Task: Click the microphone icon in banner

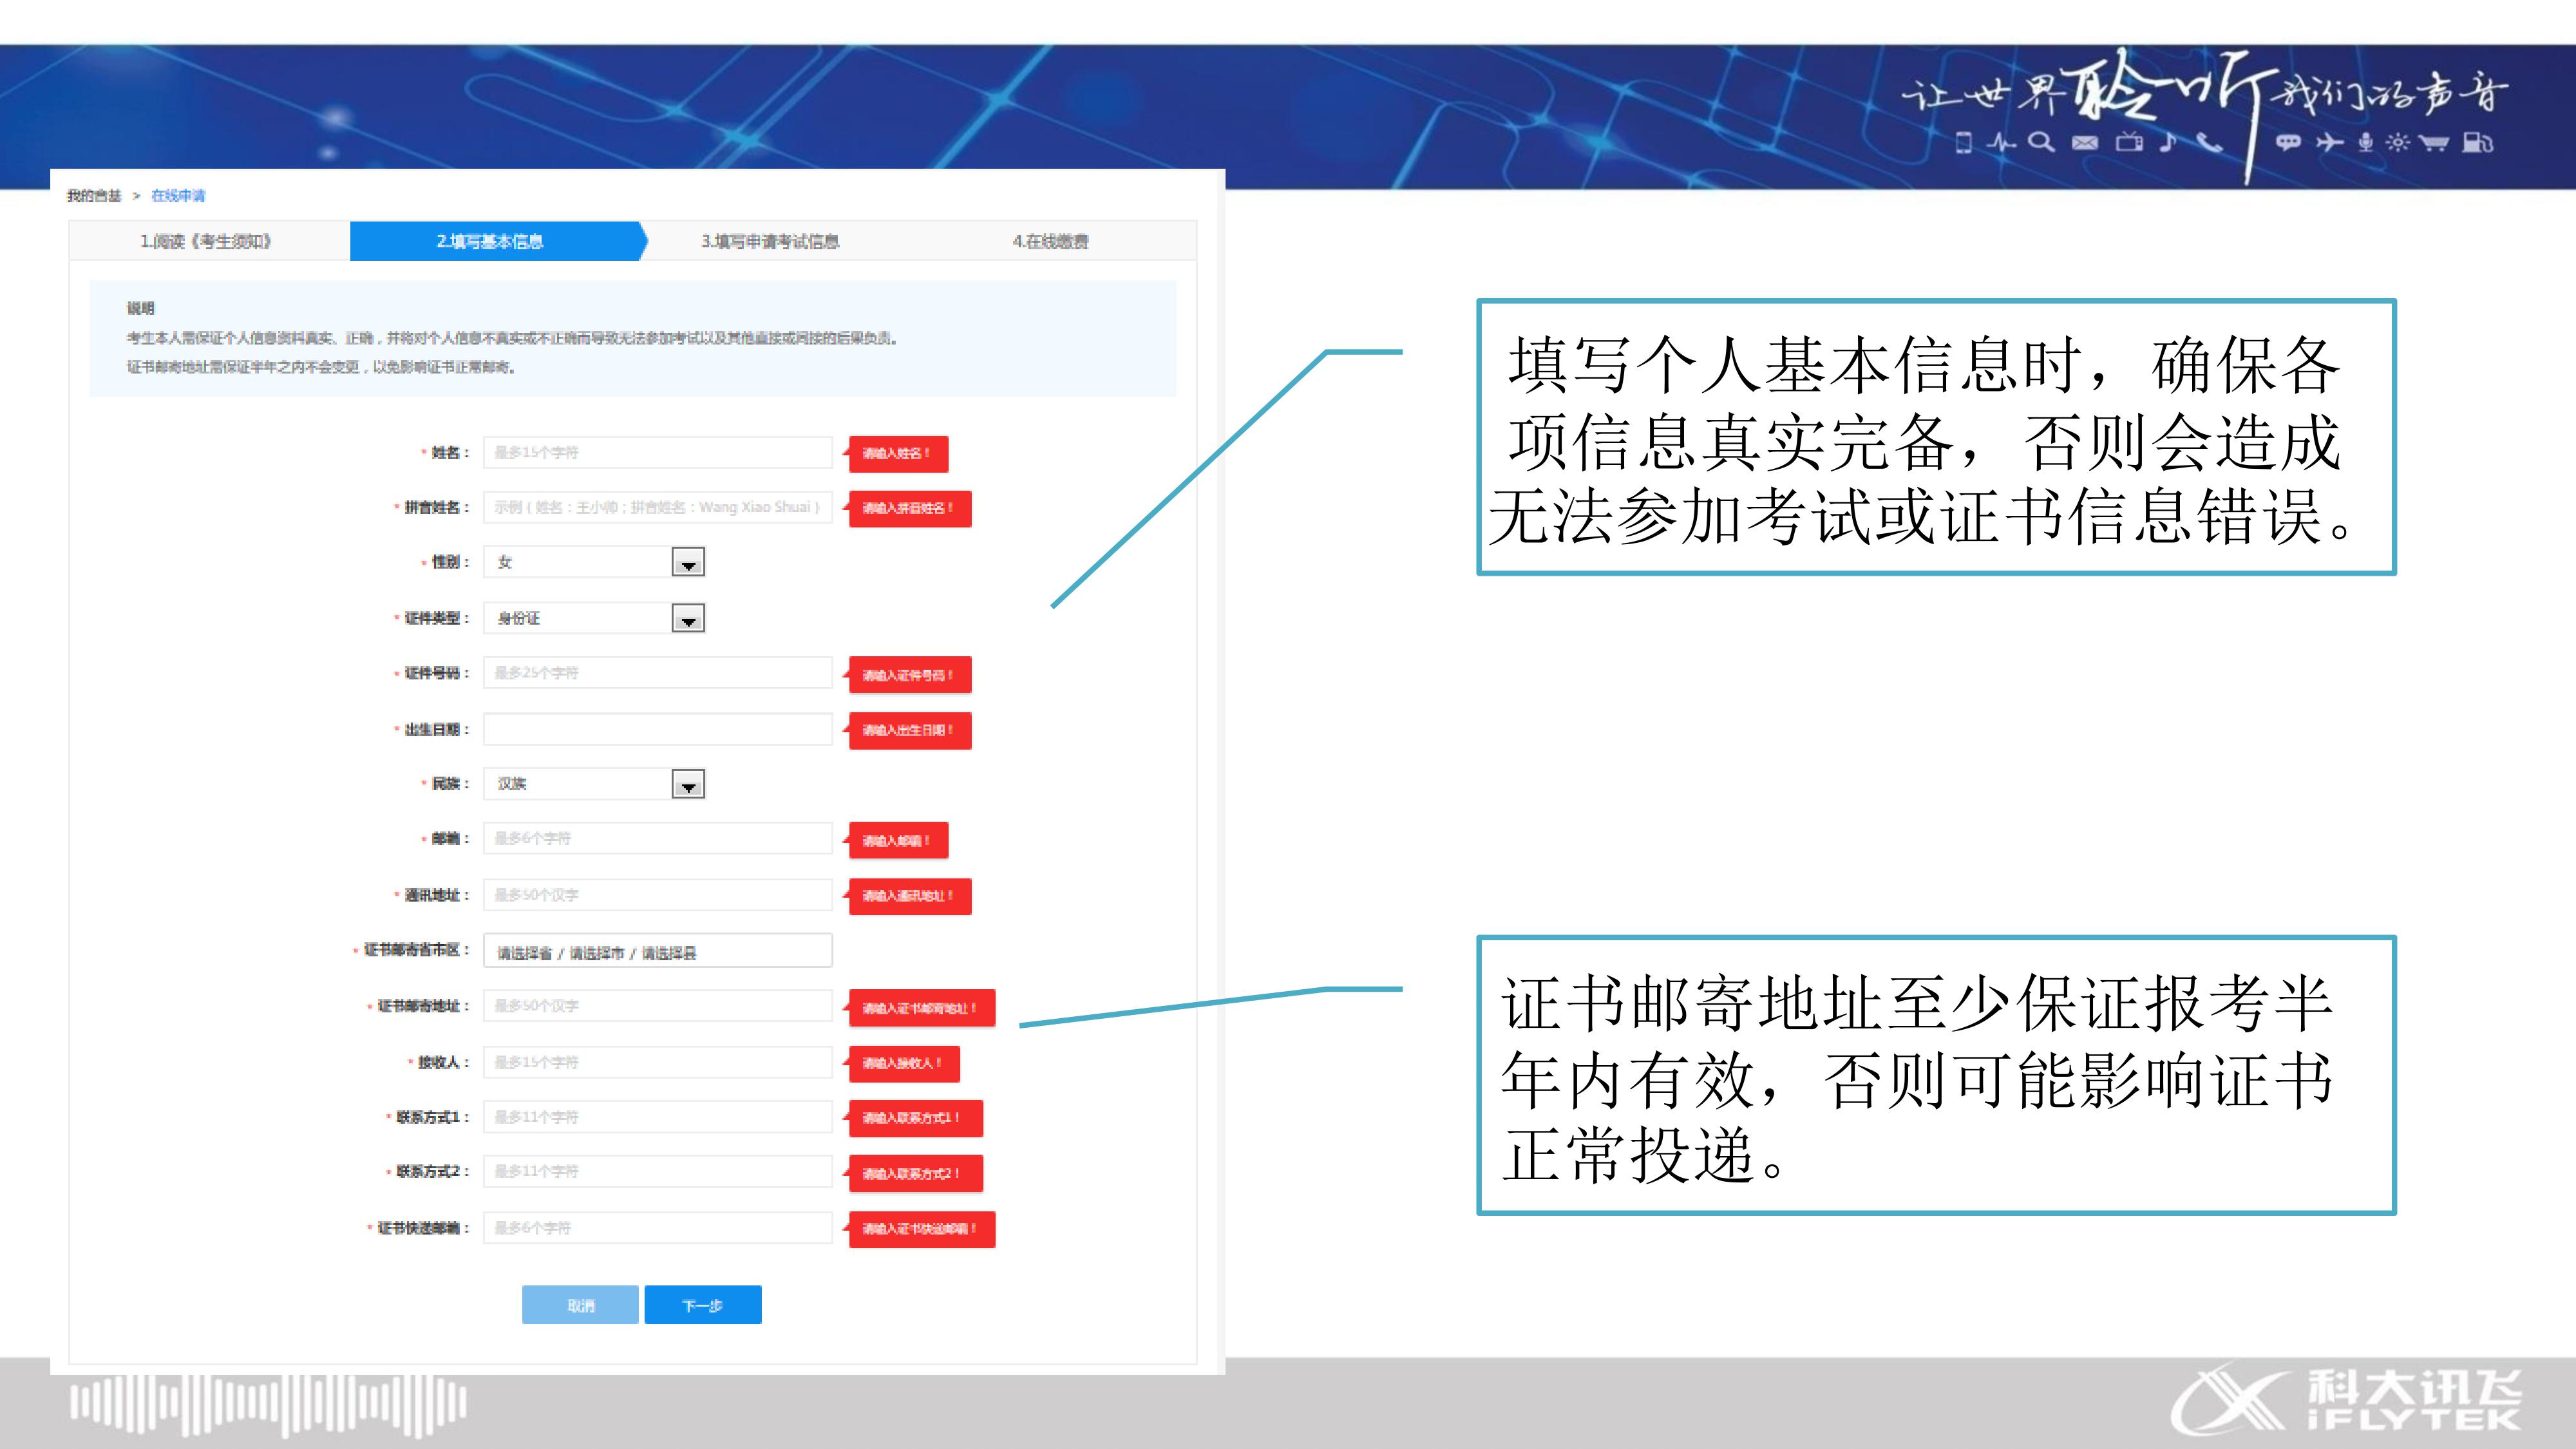Action: (x=2365, y=143)
